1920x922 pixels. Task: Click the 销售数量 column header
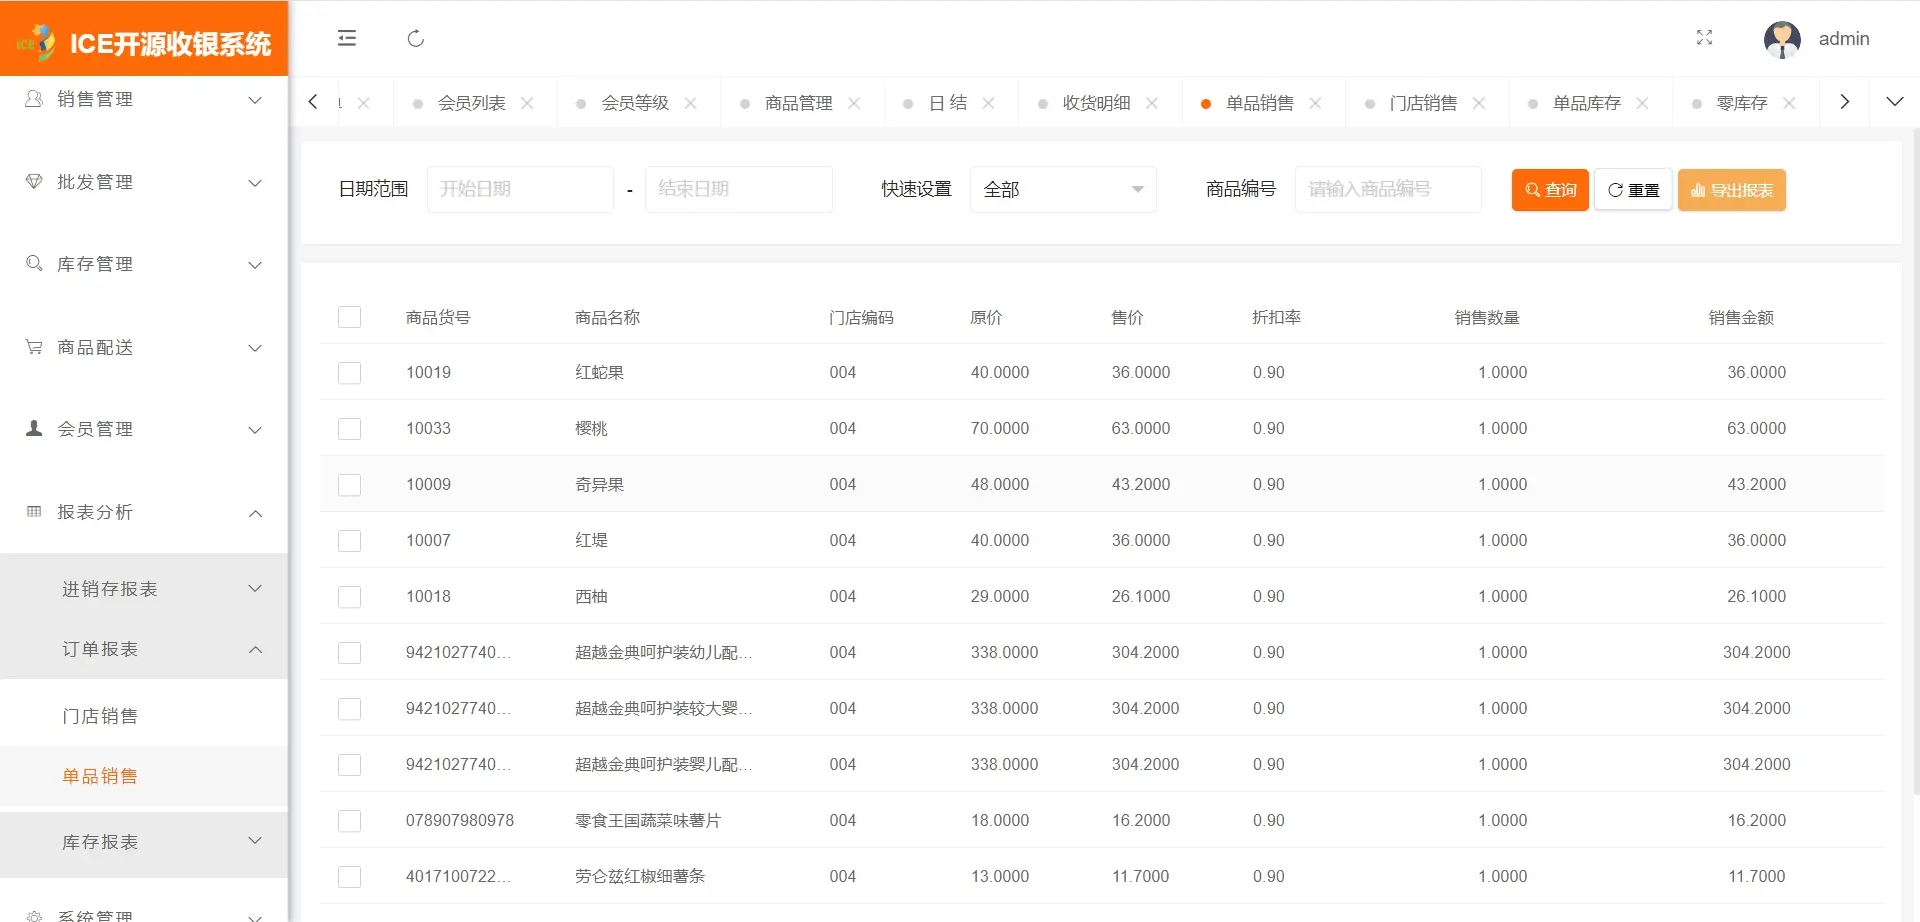[1487, 317]
